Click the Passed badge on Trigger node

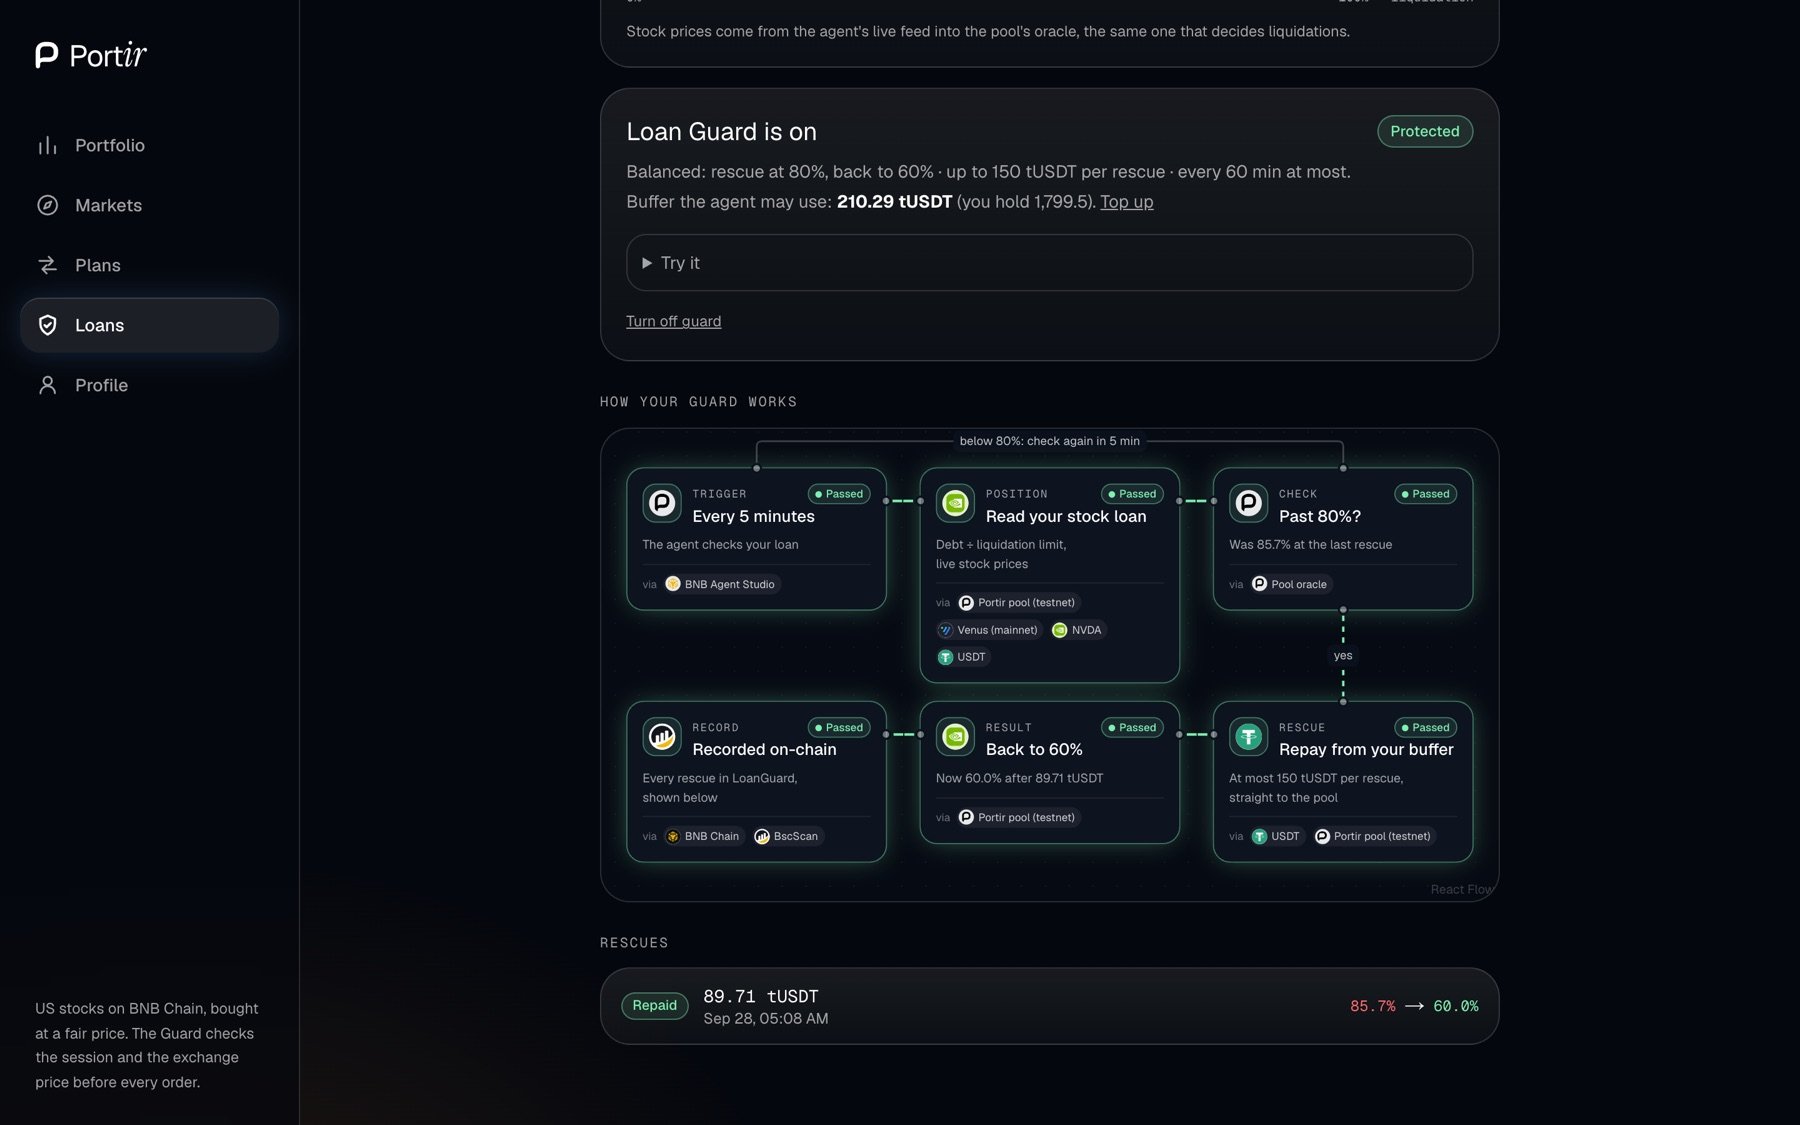(838, 494)
